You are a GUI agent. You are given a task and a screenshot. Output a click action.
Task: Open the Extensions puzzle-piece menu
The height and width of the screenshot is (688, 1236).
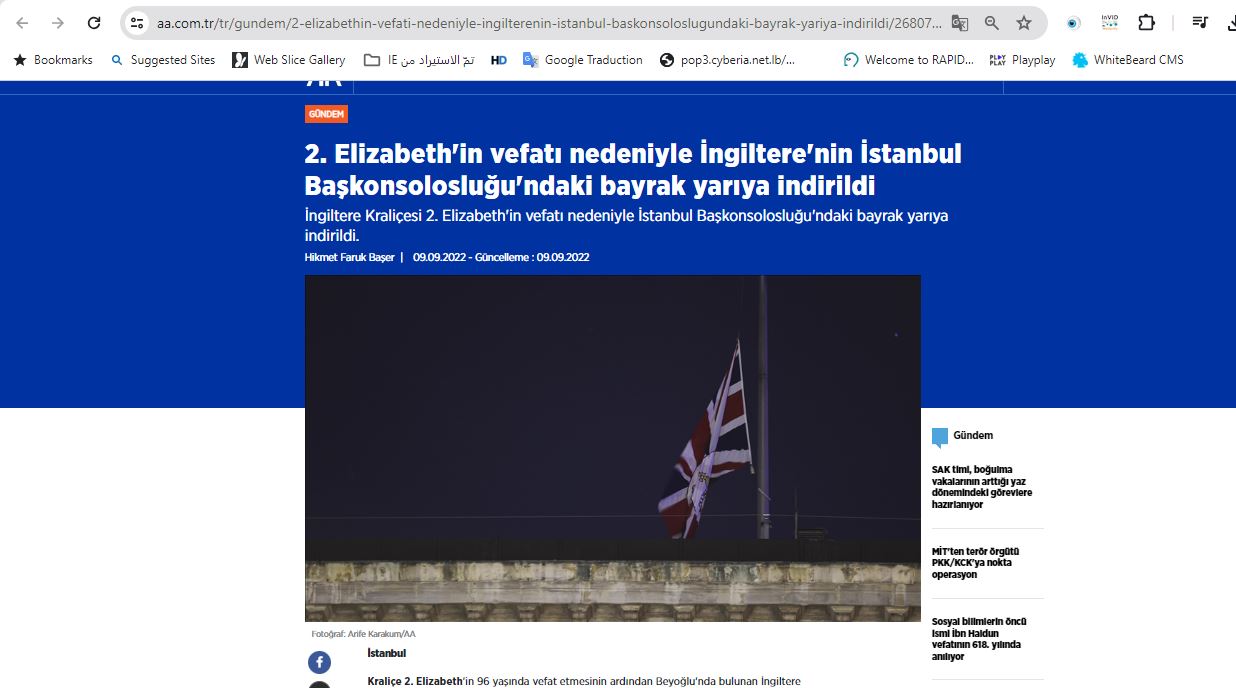[x=1146, y=23]
